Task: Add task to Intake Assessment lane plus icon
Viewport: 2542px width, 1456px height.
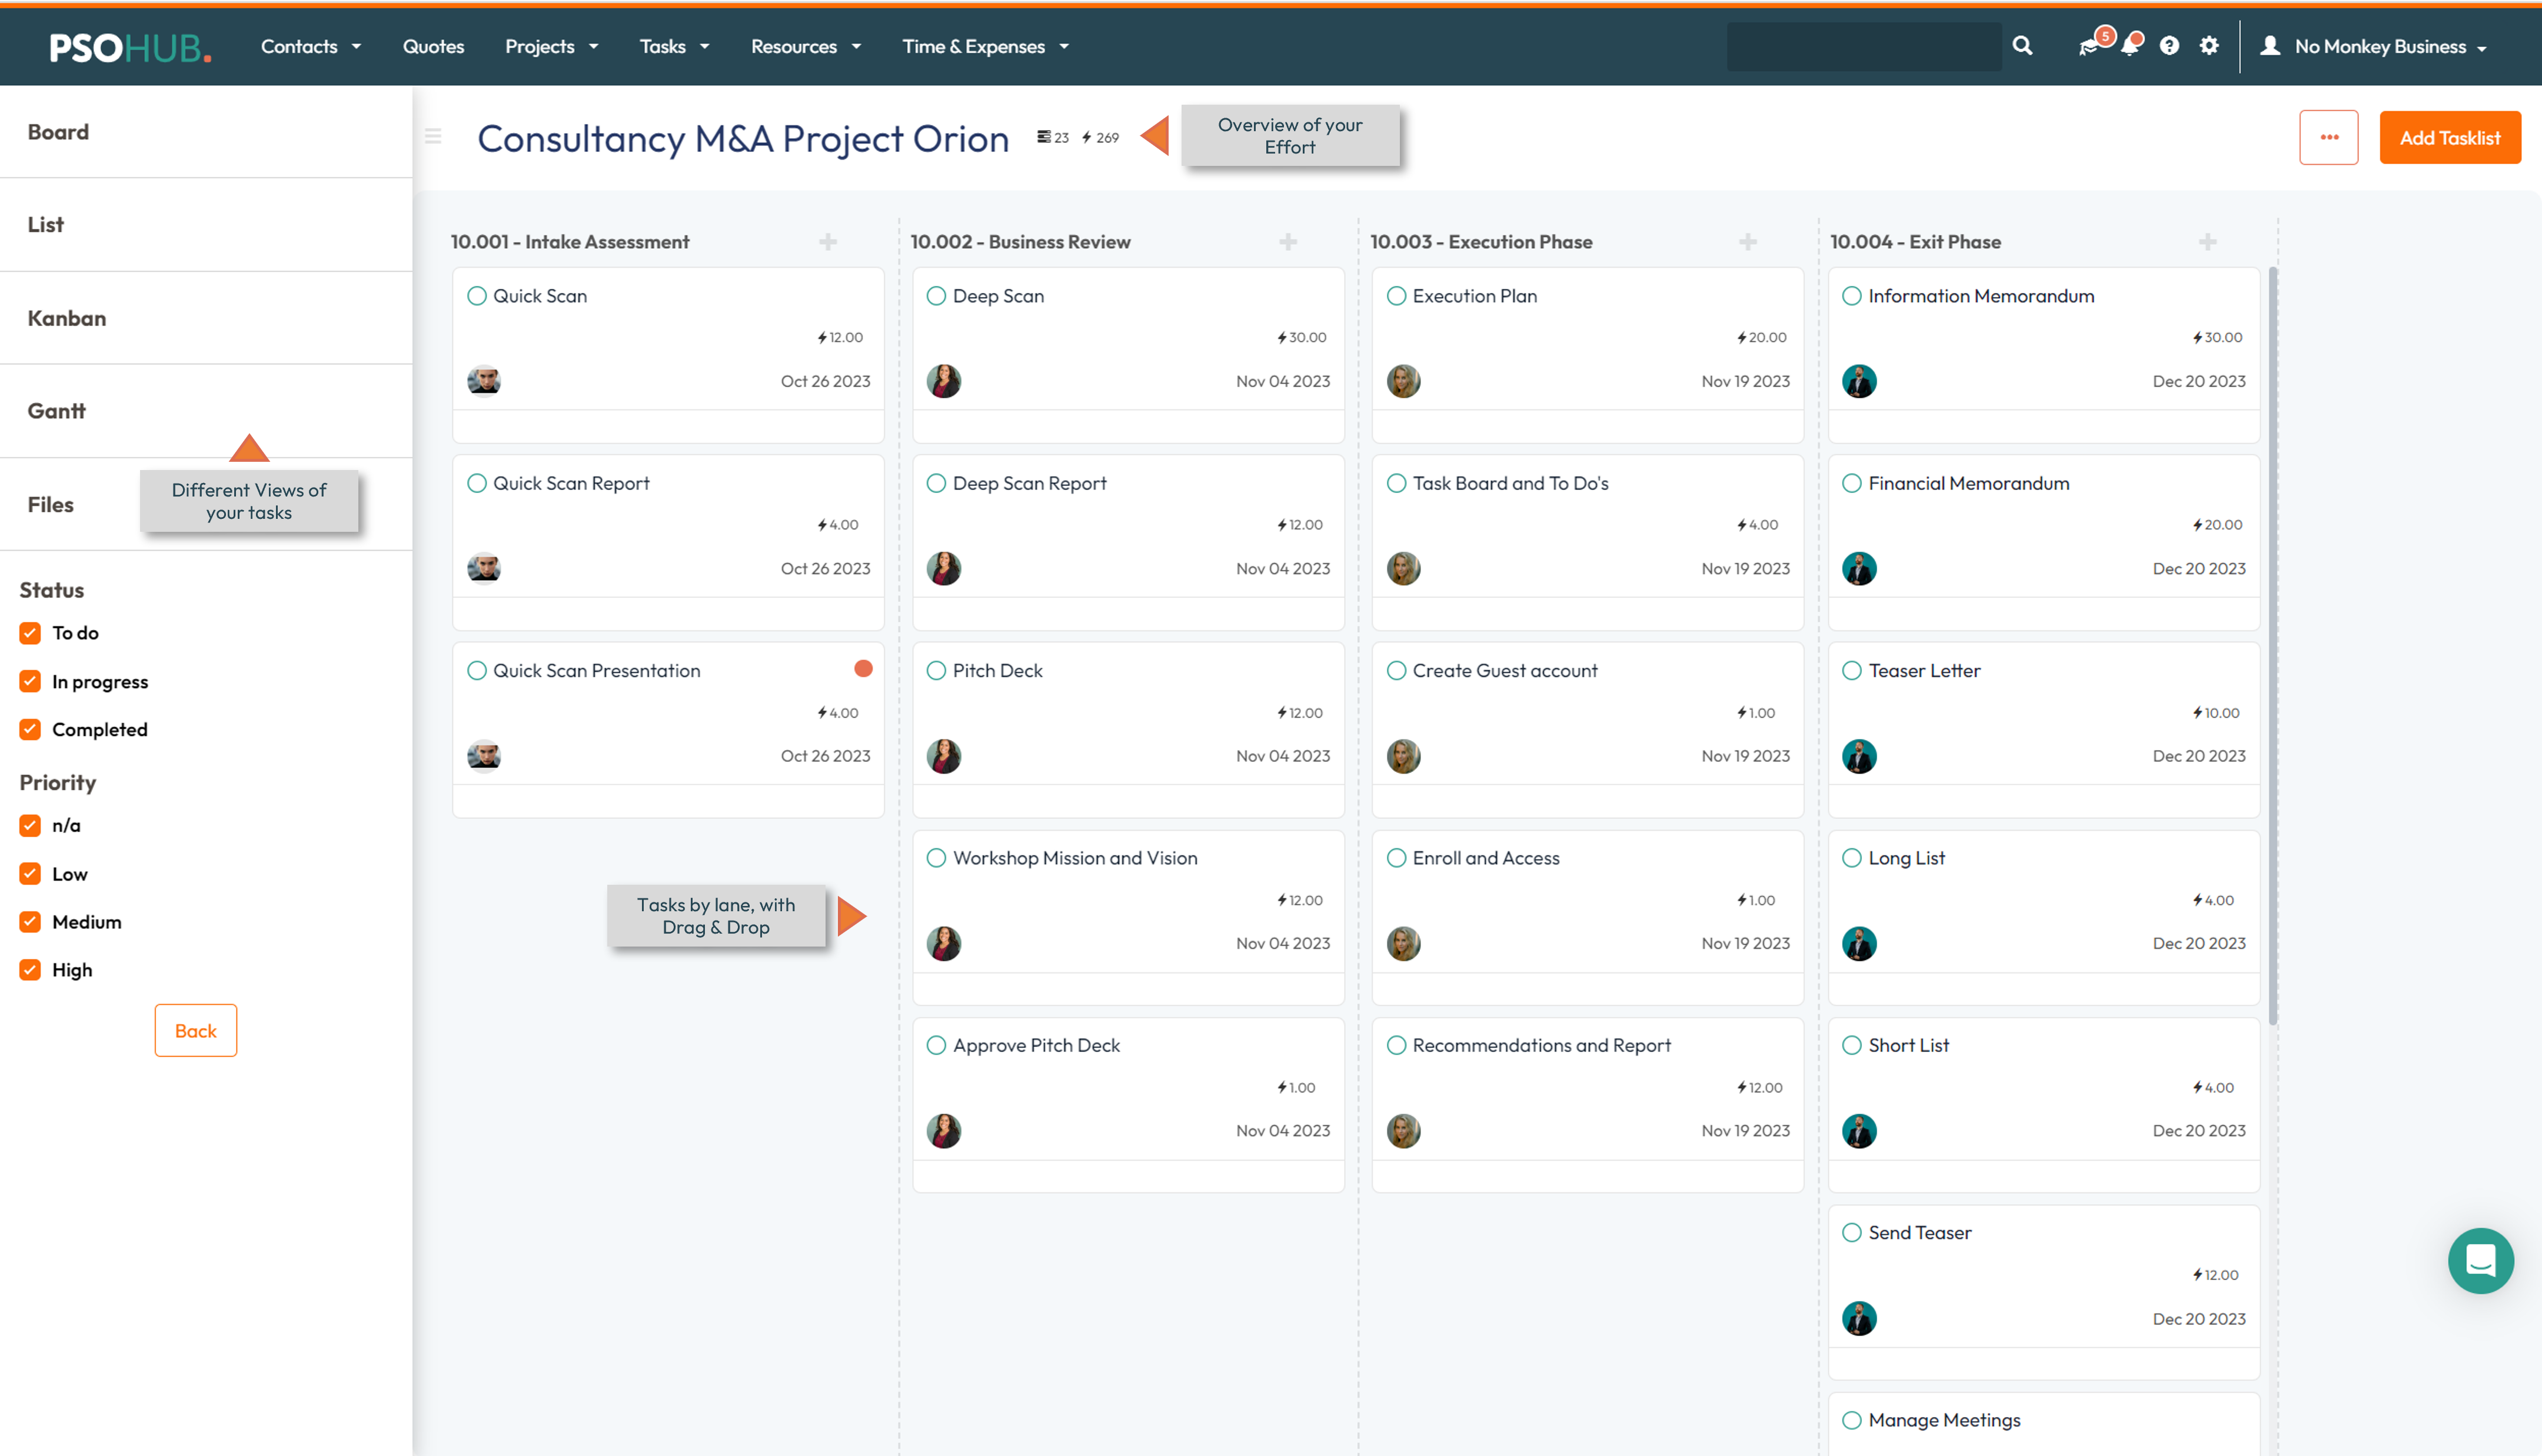Action: click(828, 242)
